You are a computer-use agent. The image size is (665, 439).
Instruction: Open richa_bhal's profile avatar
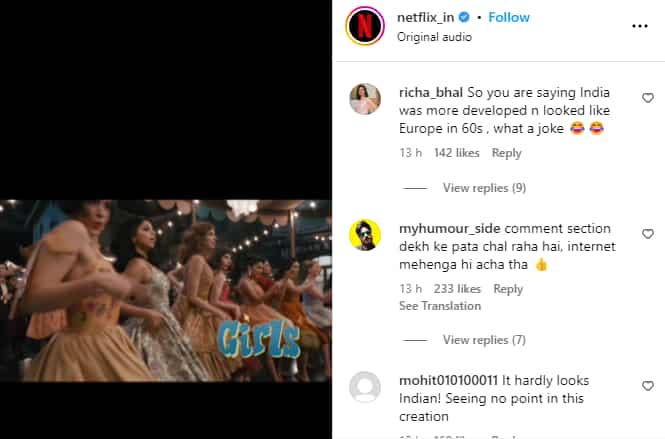pos(365,99)
